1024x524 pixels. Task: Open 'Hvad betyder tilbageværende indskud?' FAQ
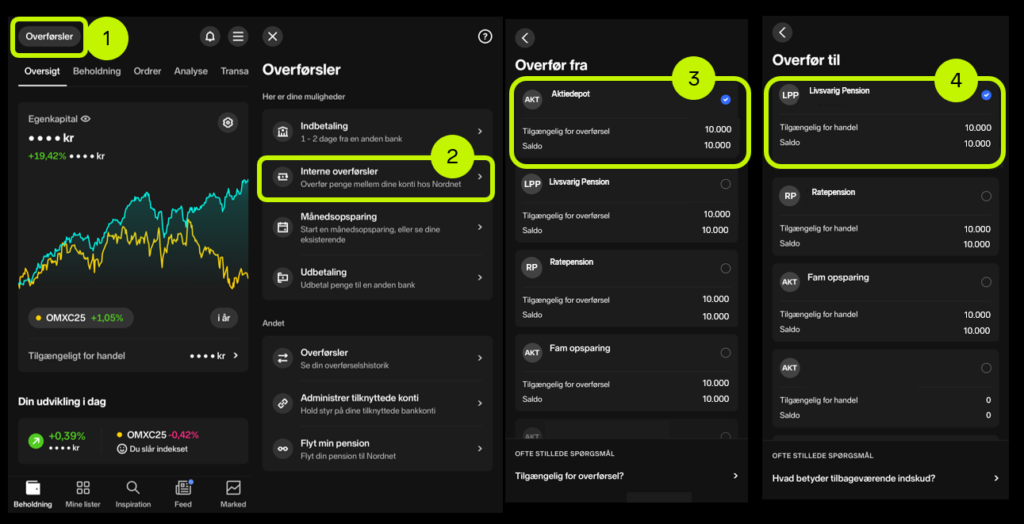coord(886,478)
